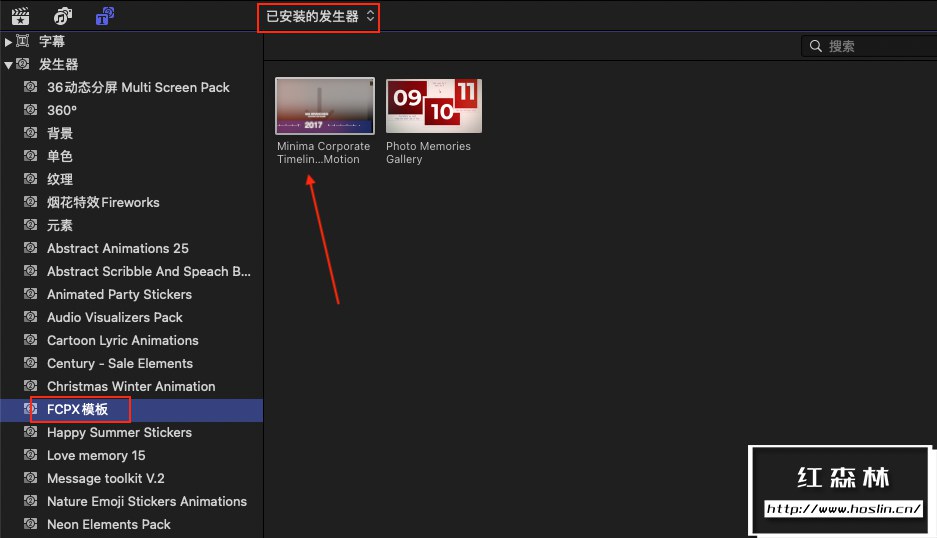The height and width of the screenshot is (538, 937).
Task: Select the 纹理 category
Action: [x=60, y=179]
